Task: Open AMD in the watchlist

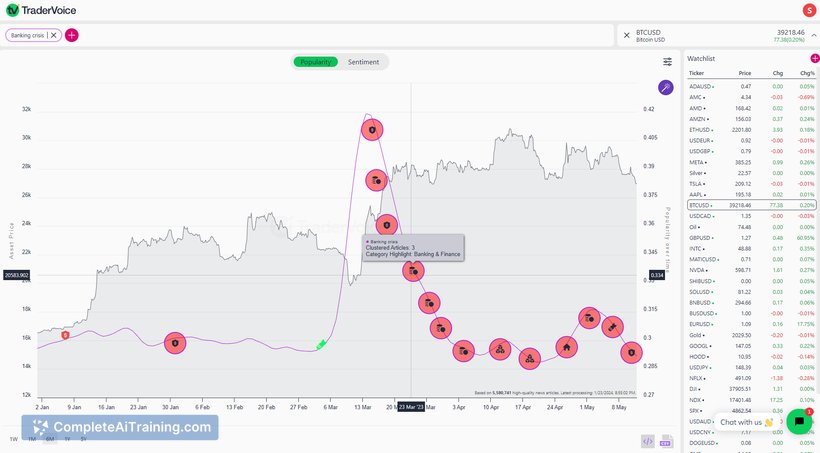Action: click(751, 108)
